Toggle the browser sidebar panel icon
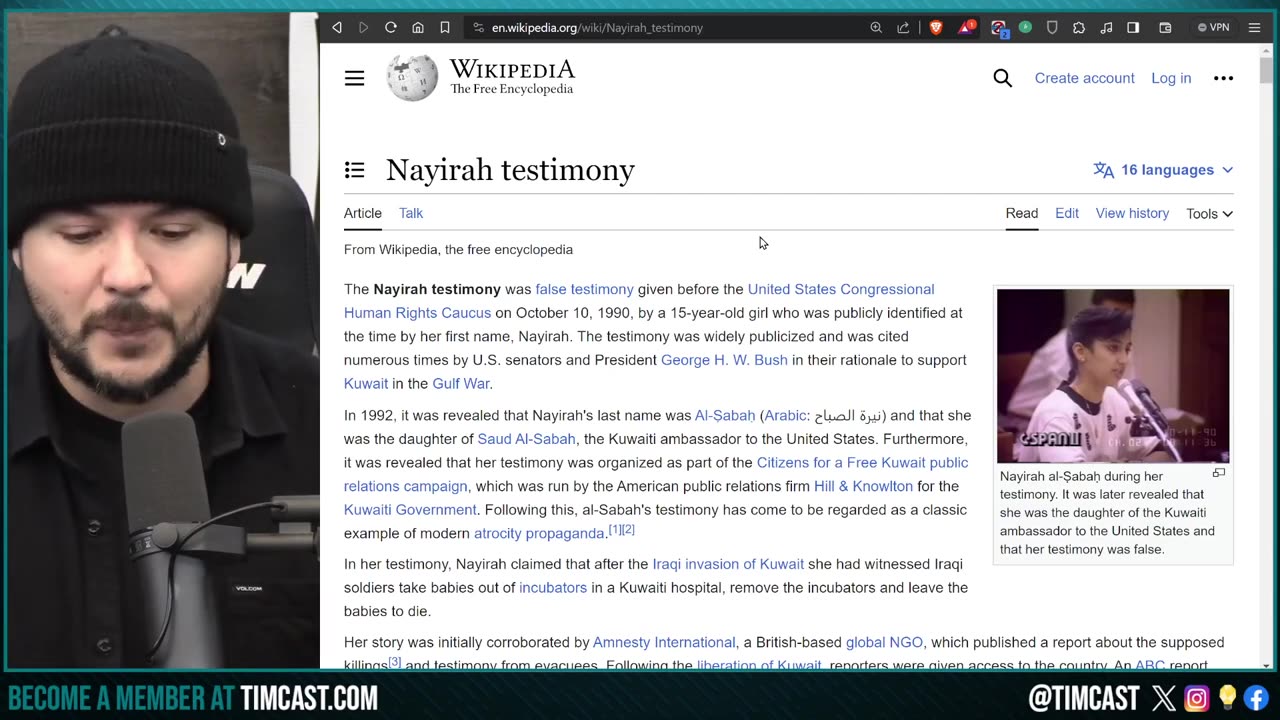The height and width of the screenshot is (720, 1280). 1133,28
